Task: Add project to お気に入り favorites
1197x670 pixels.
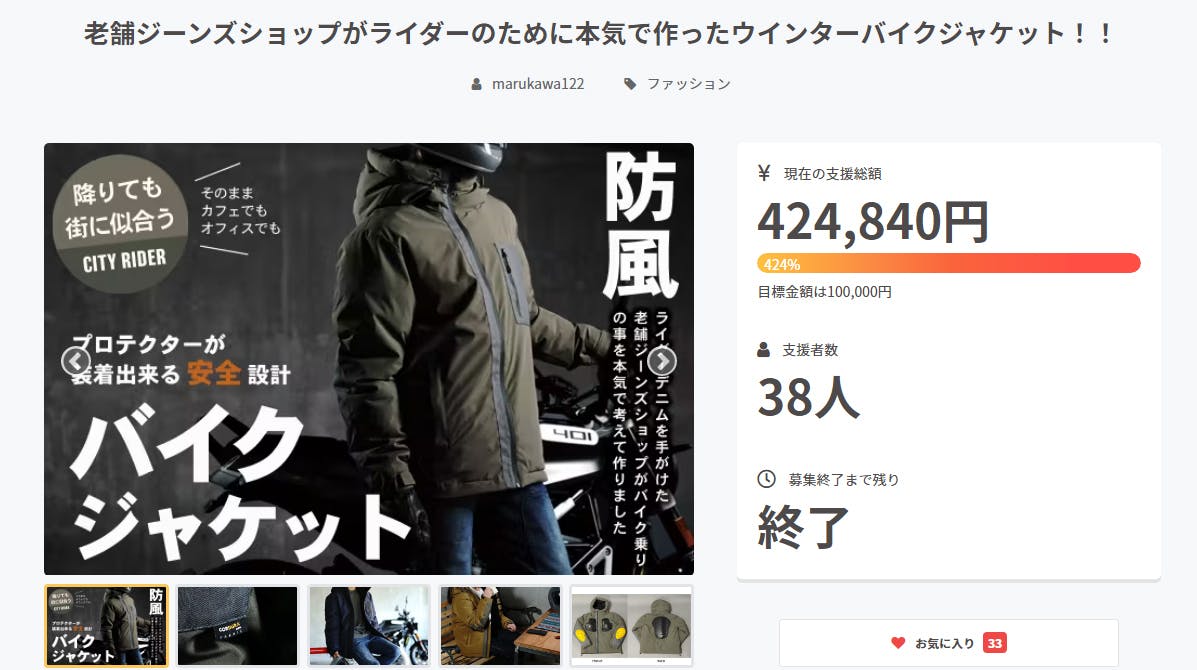Action: click(949, 643)
